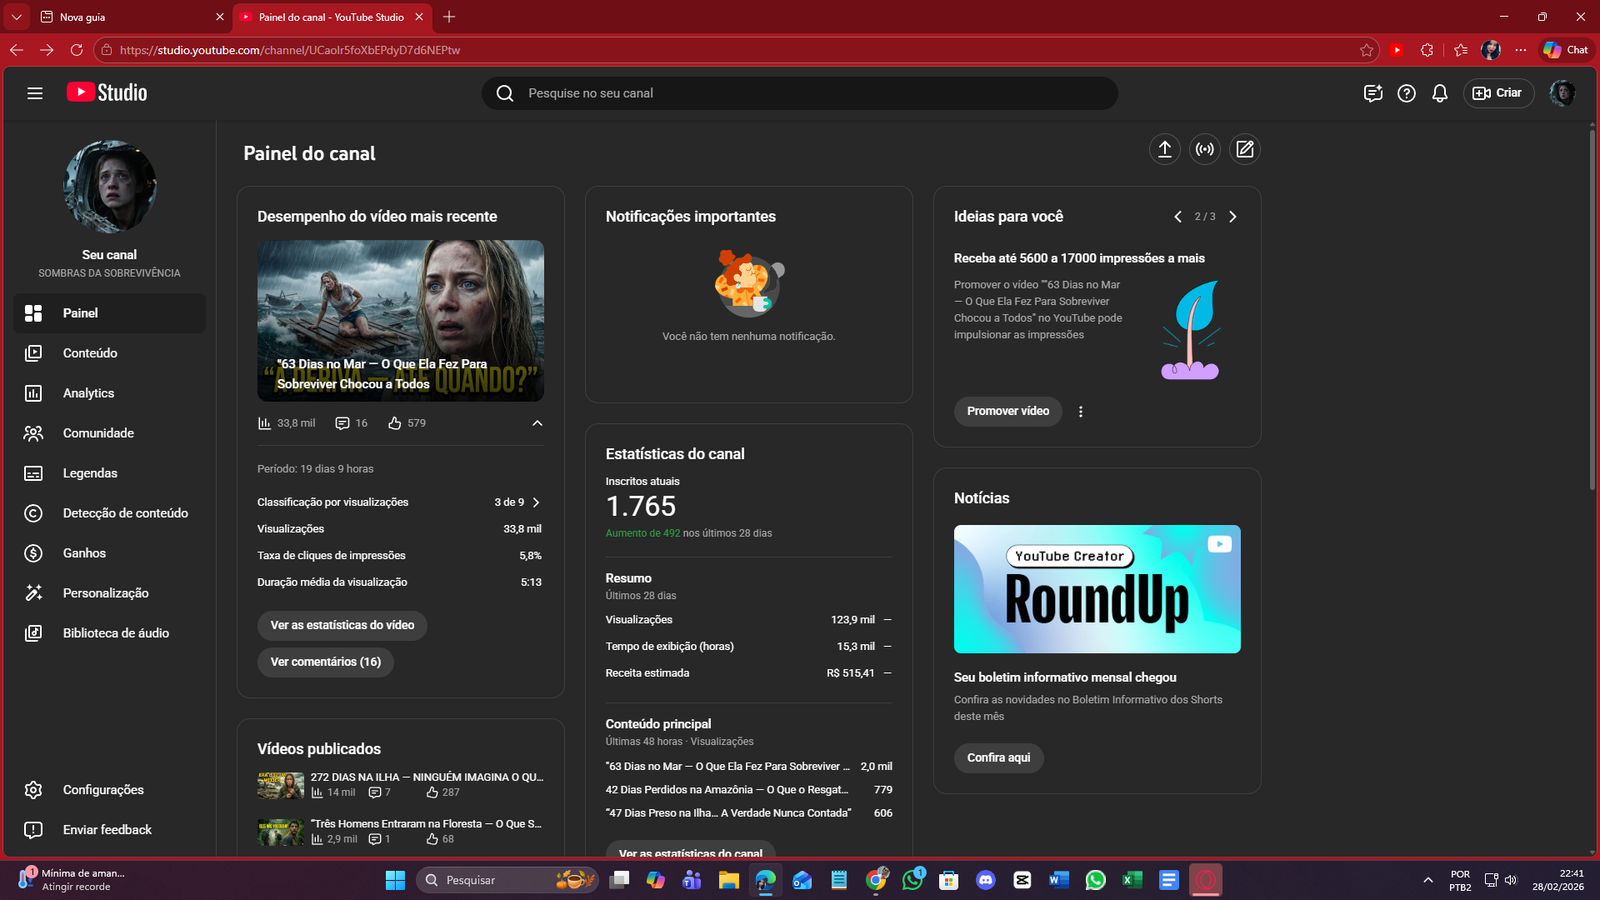Open three-dot menu beside Promover vídeo

click(1080, 411)
